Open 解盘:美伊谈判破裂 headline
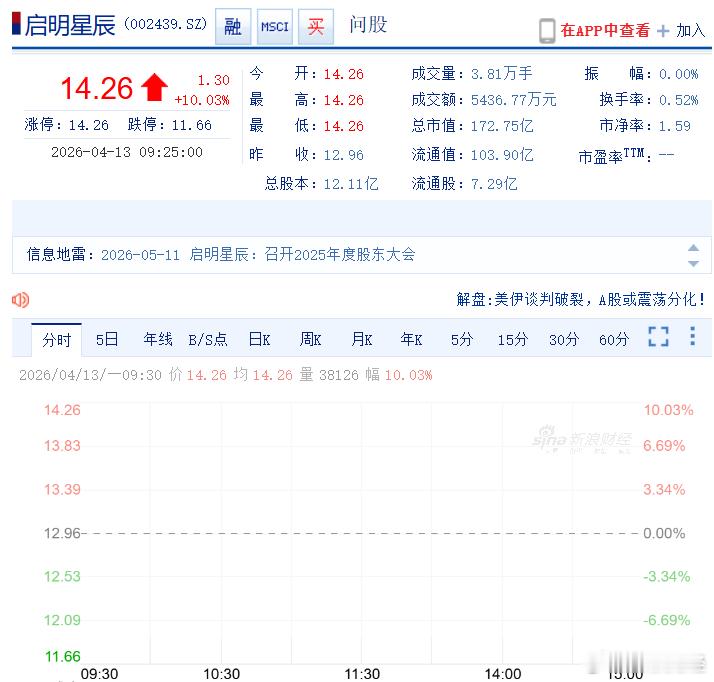 [x=581, y=300]
